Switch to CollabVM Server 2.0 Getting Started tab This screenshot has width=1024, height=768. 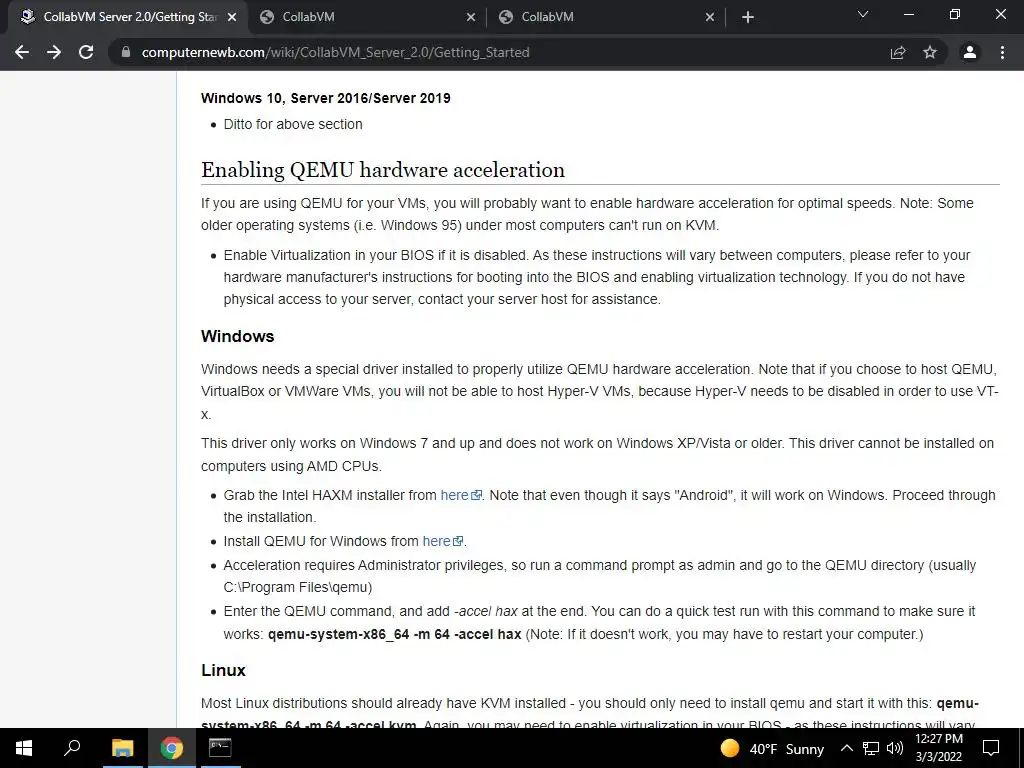point(129,17)
